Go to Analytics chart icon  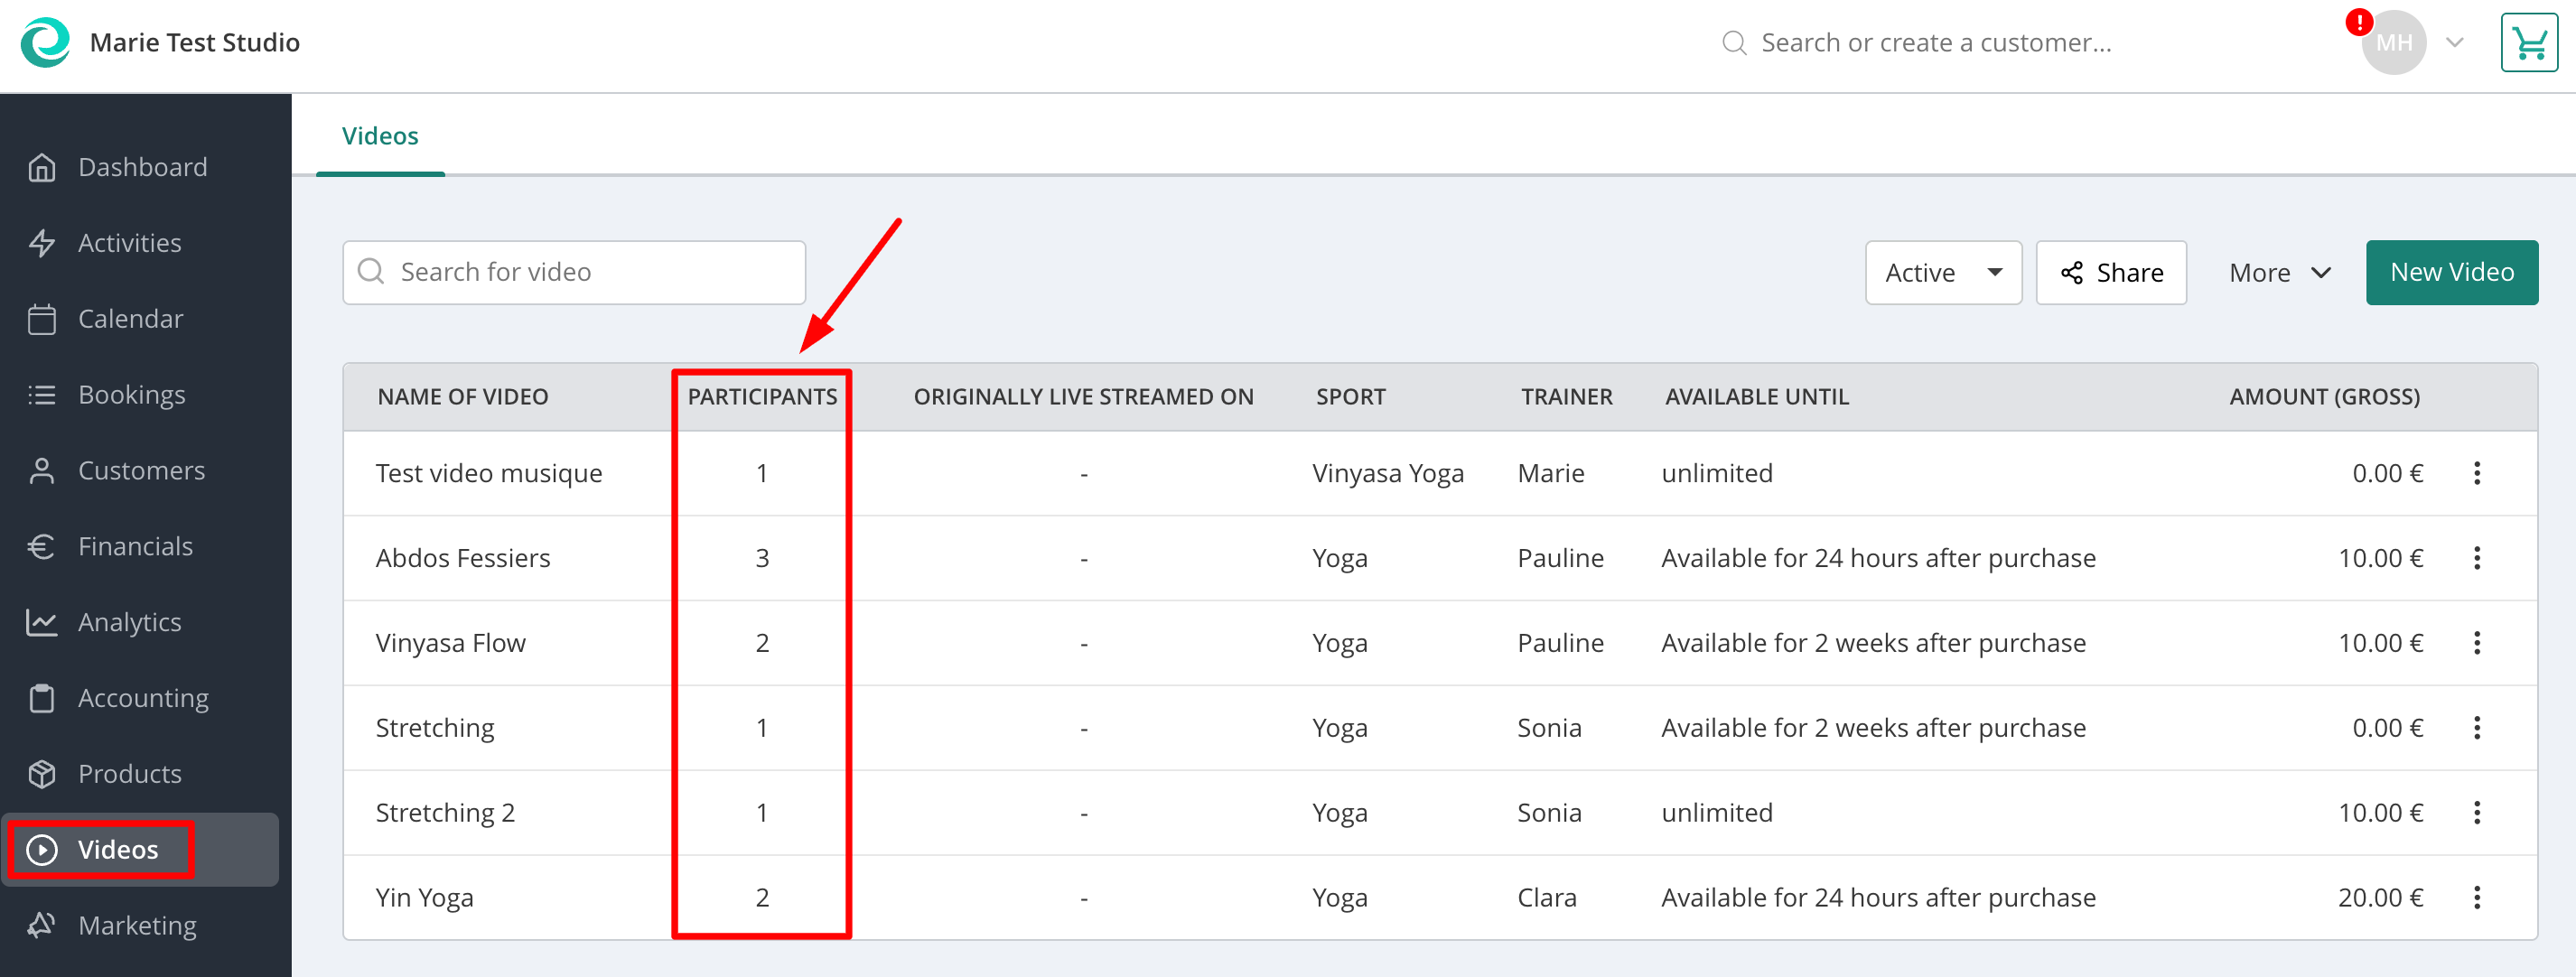tap(42, 622)
